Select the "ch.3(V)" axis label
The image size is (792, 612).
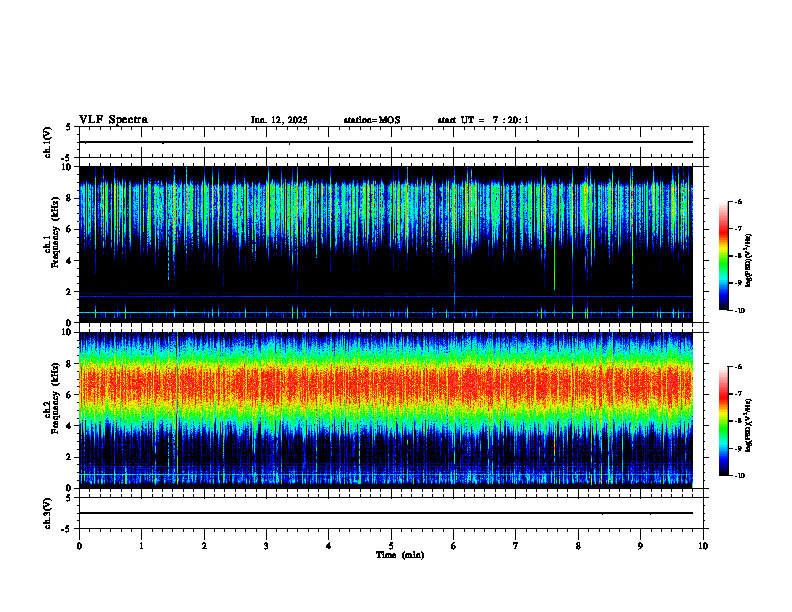(48, 513)
